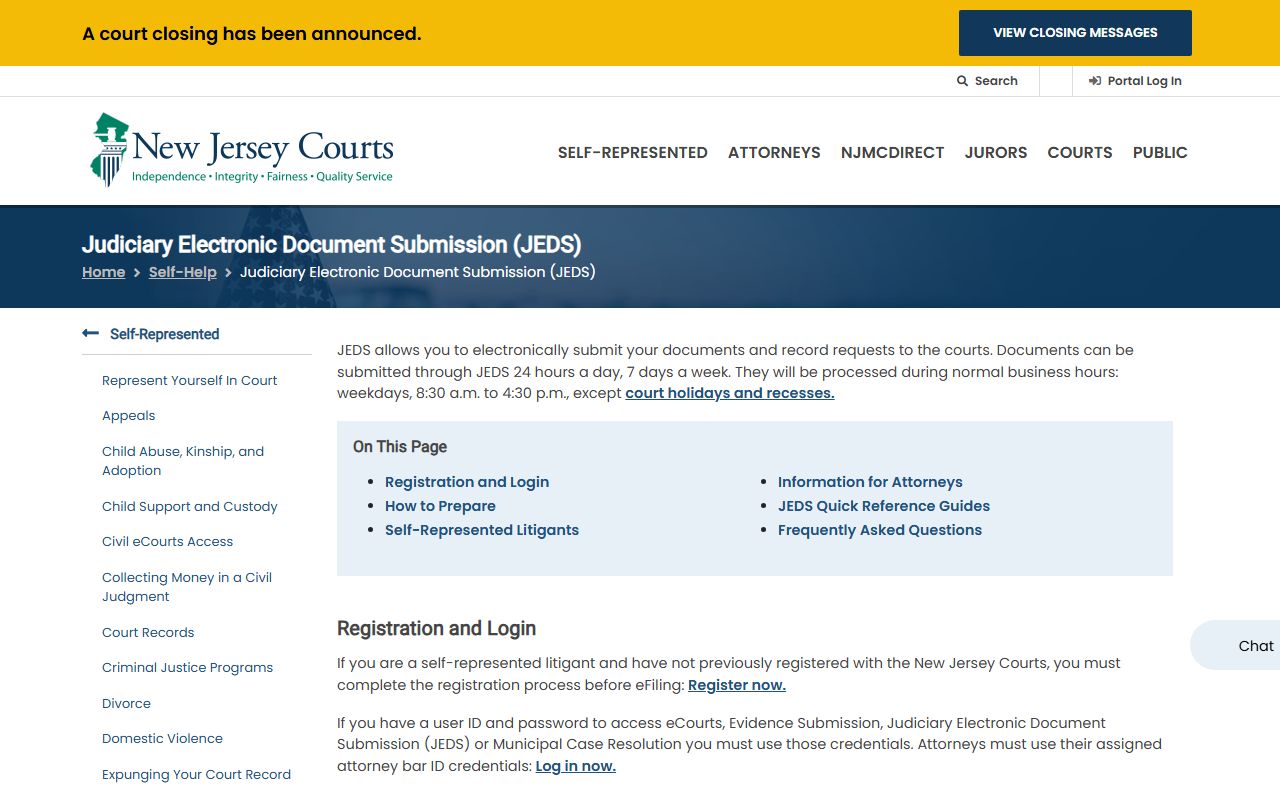
Task: Jump to Frequently Asked Questions
Action: pos(880,530)
